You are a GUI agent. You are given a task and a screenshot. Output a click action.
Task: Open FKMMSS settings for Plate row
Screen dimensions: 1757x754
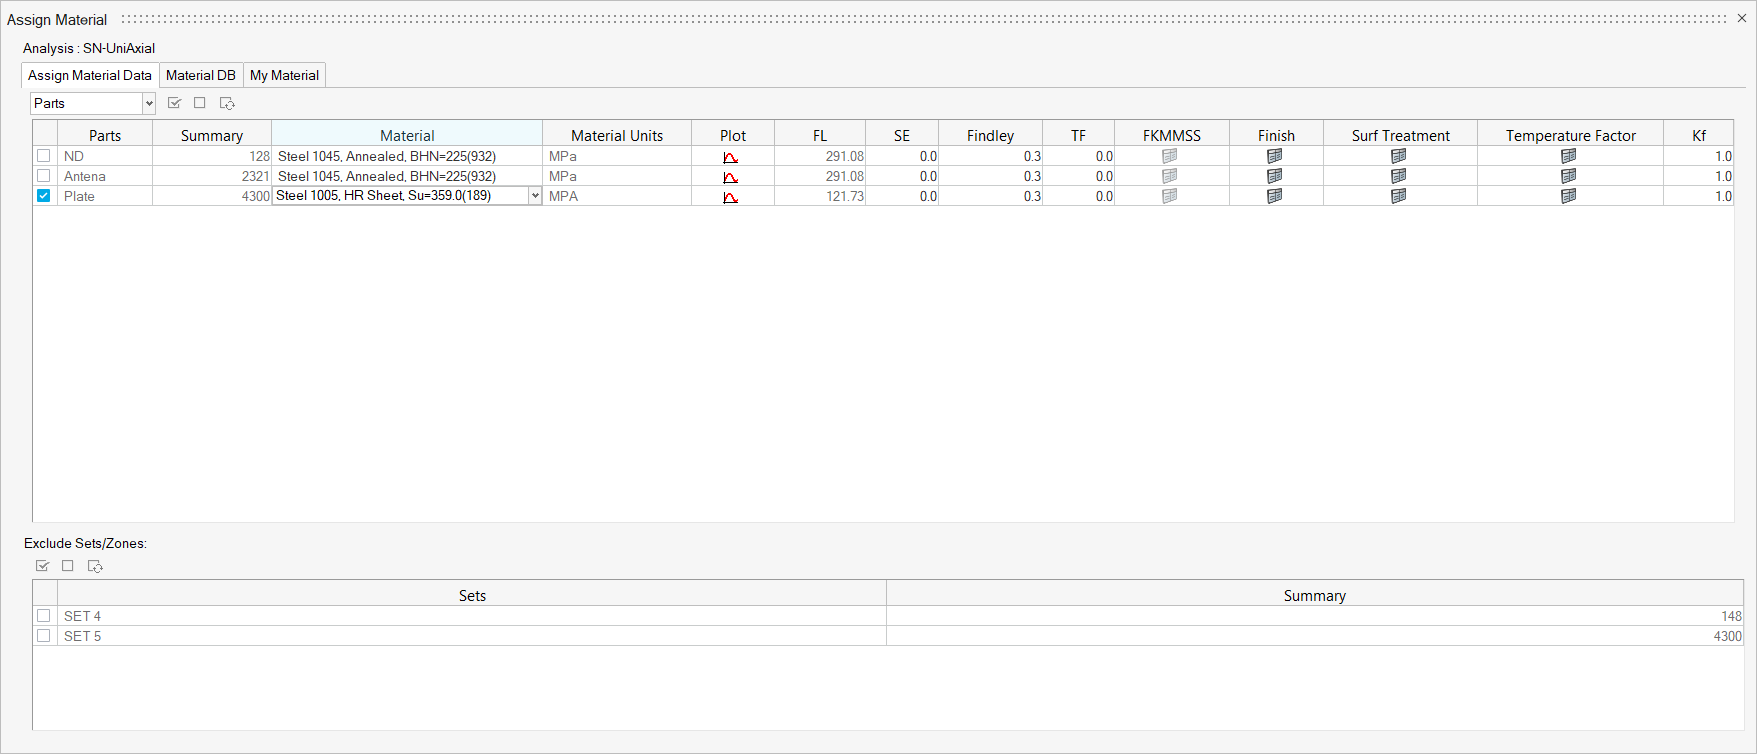1170,196
